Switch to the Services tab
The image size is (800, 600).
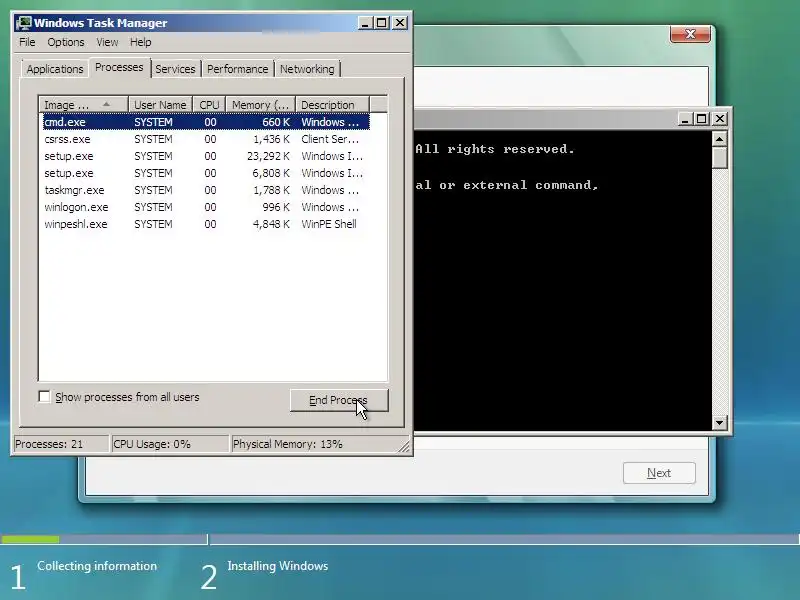point(175,69)
